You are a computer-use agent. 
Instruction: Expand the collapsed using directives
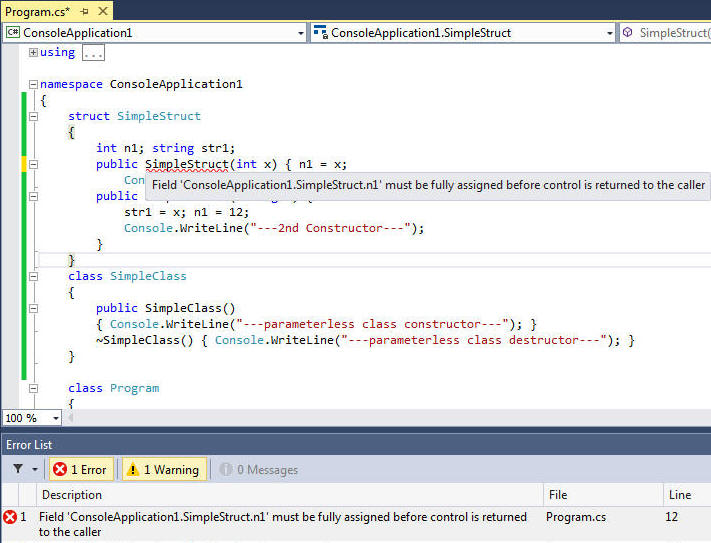coord(33,52)
